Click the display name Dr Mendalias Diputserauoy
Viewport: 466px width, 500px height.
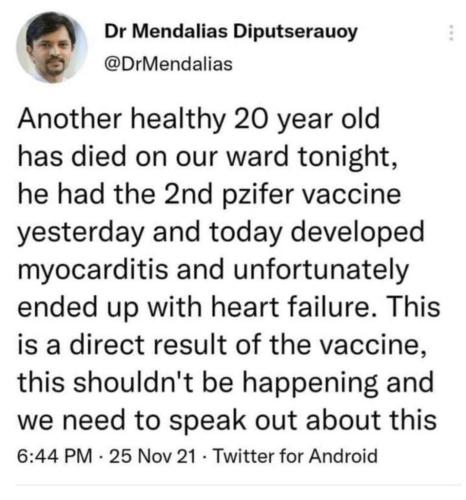231,33
